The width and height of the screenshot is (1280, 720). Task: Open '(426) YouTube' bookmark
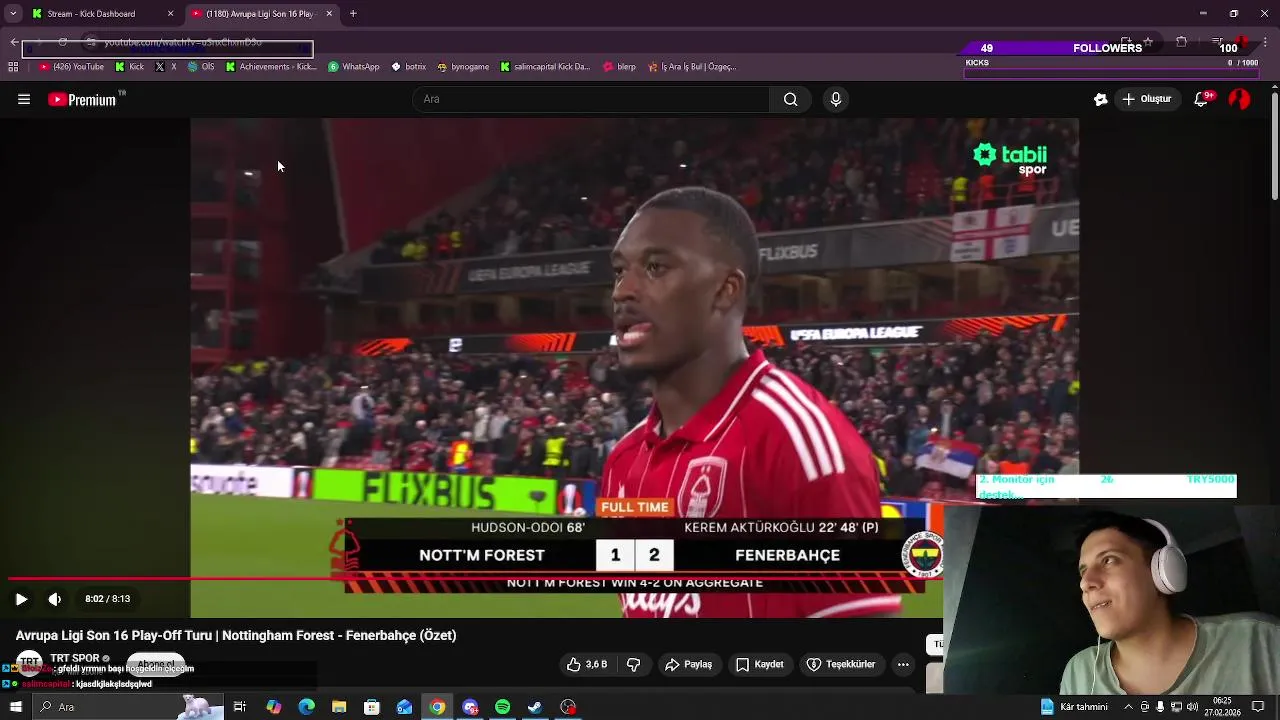(71, 67)
